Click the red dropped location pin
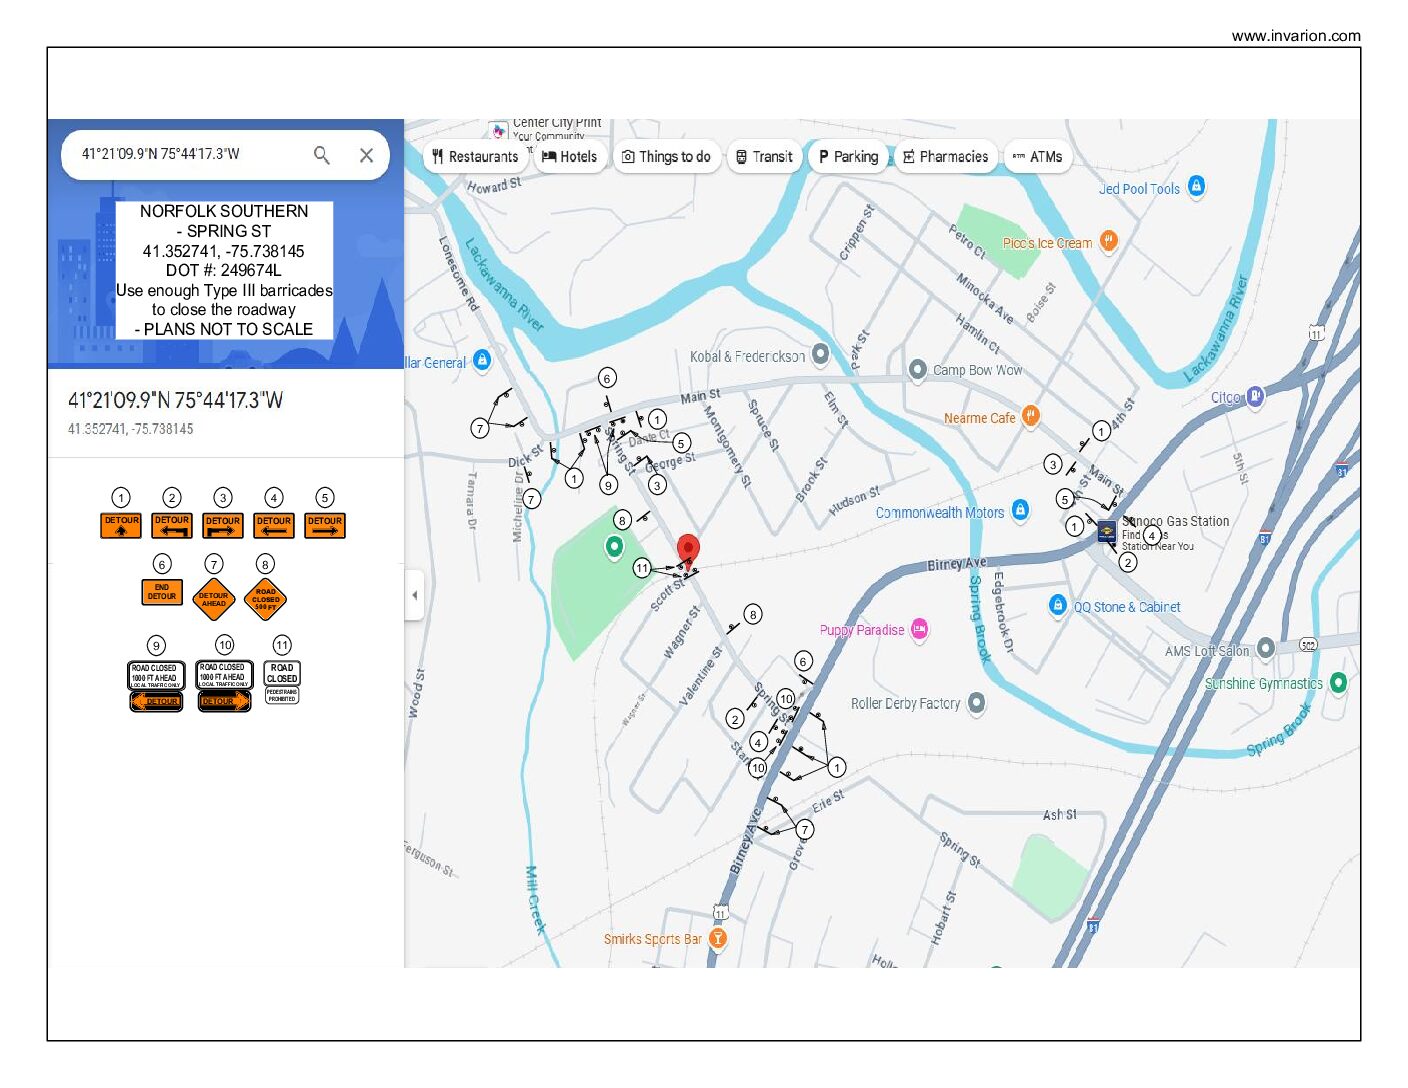 tap(688, 550)
